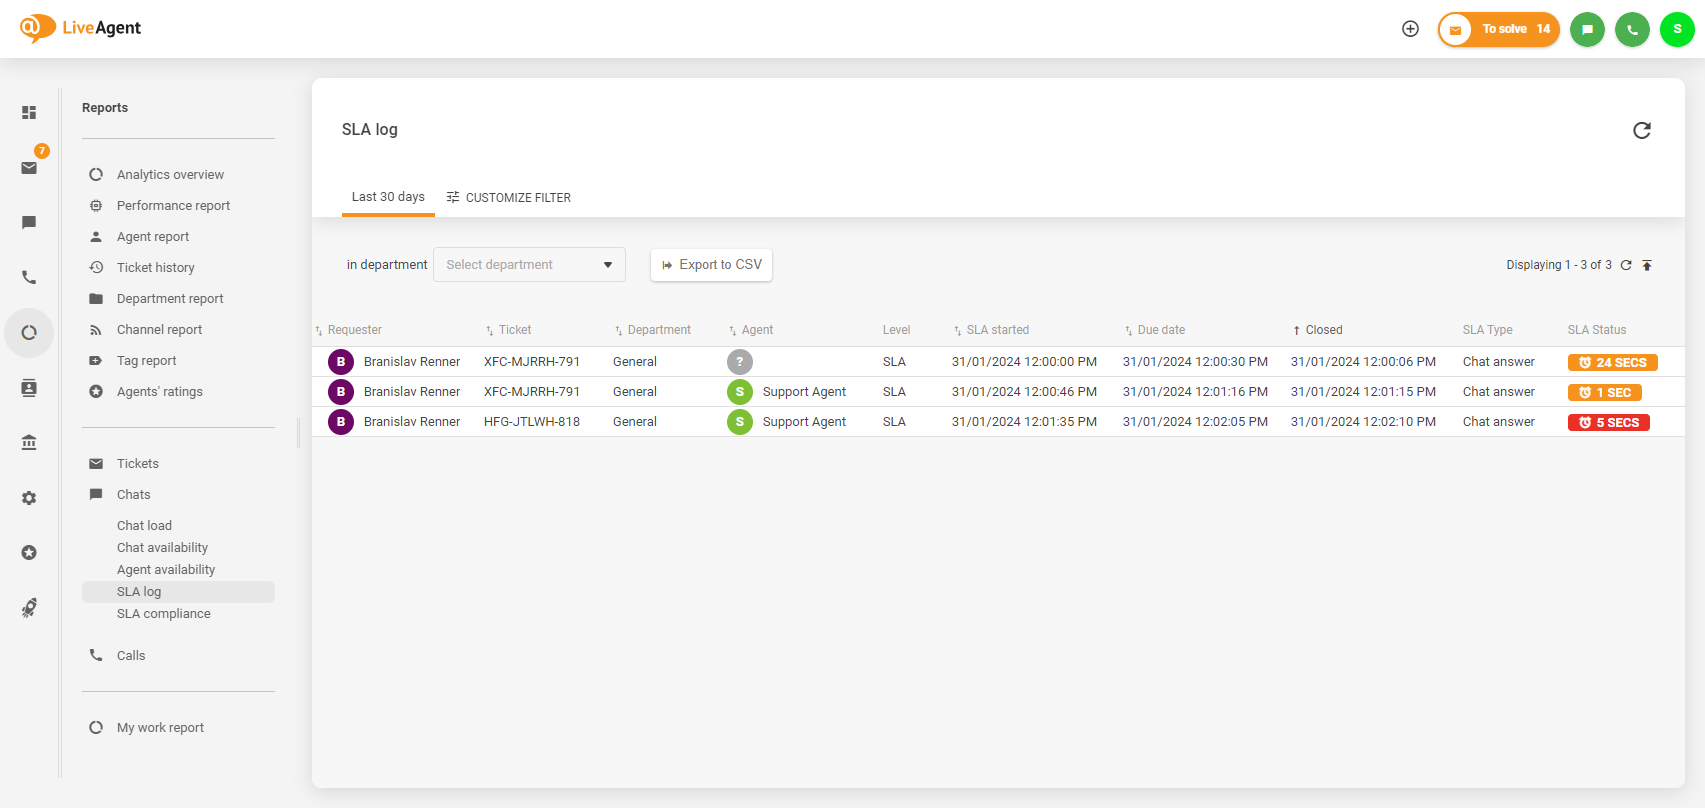The width and height of the screenshot is (1705, 808).
Task: Click the plus circle icon in header
Action: 1410,29
